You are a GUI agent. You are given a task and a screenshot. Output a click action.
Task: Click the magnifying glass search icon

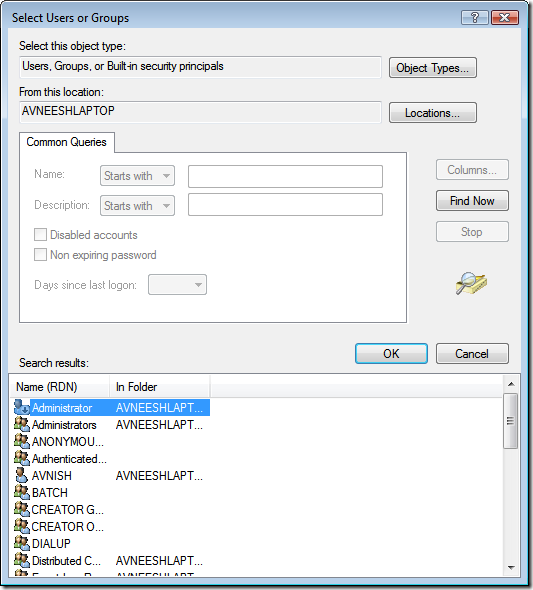(471, 283)
